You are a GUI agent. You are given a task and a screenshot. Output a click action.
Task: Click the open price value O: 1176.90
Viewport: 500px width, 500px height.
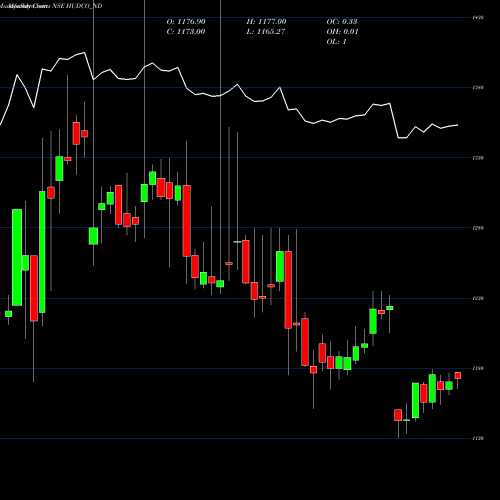pos(186,22)
